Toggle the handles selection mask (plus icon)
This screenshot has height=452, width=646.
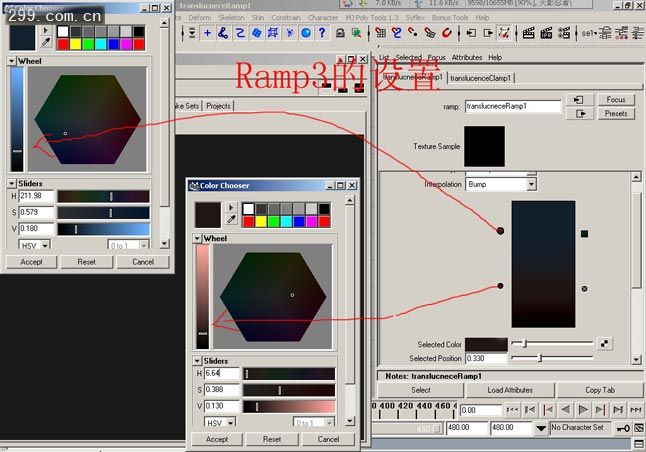207,33
